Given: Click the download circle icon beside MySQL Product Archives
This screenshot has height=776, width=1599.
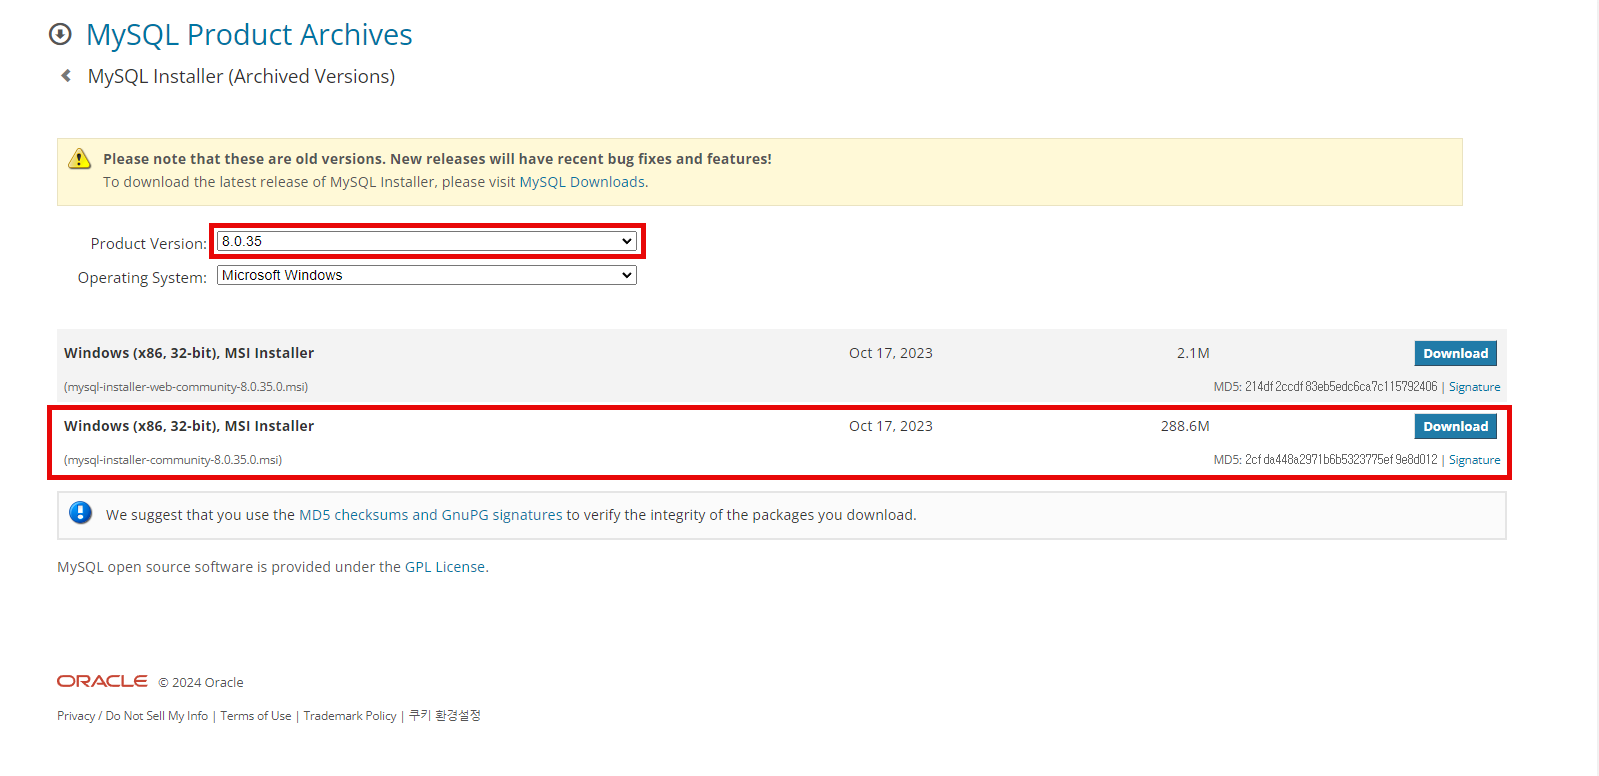Looking at the screenshot, I should (60, 34).
